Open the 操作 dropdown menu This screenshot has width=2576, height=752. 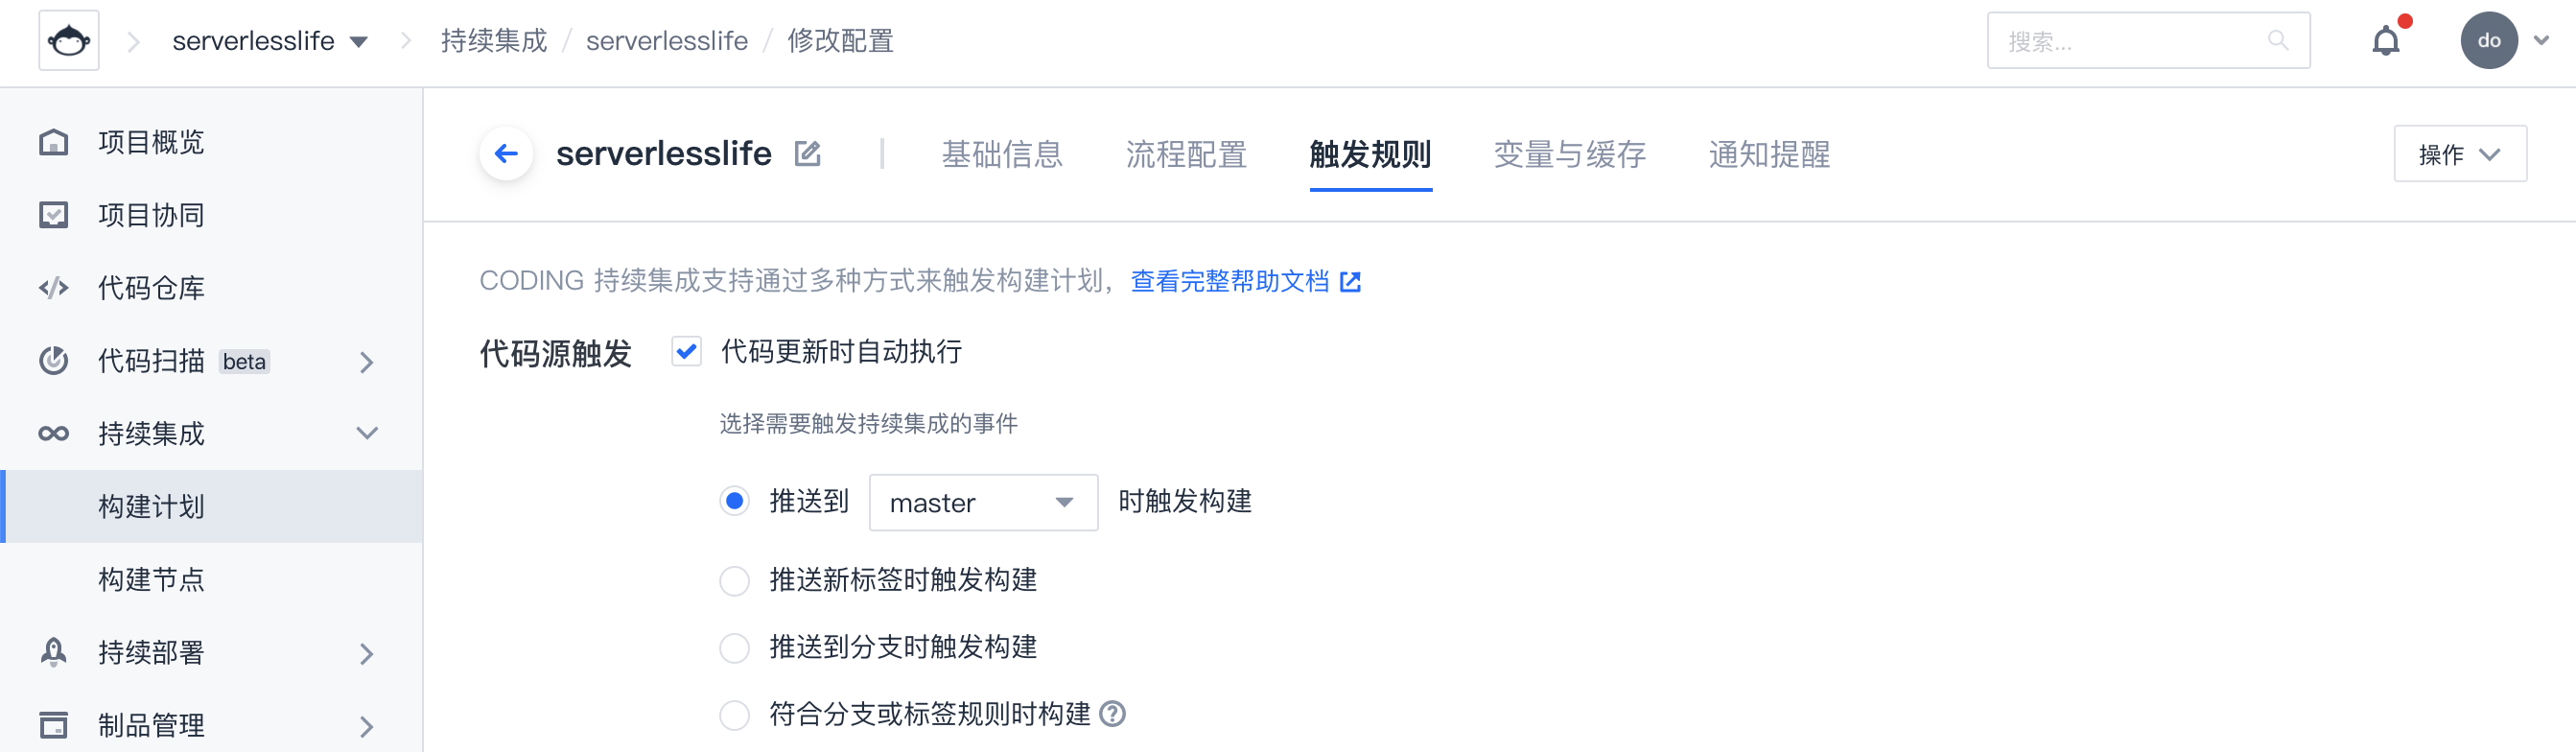coord(2459,154)
